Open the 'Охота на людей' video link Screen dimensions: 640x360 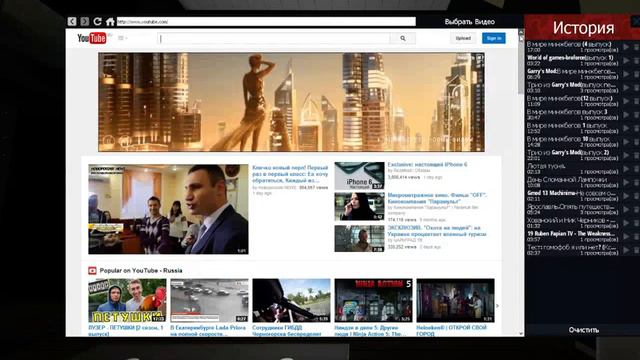point(437,231)
